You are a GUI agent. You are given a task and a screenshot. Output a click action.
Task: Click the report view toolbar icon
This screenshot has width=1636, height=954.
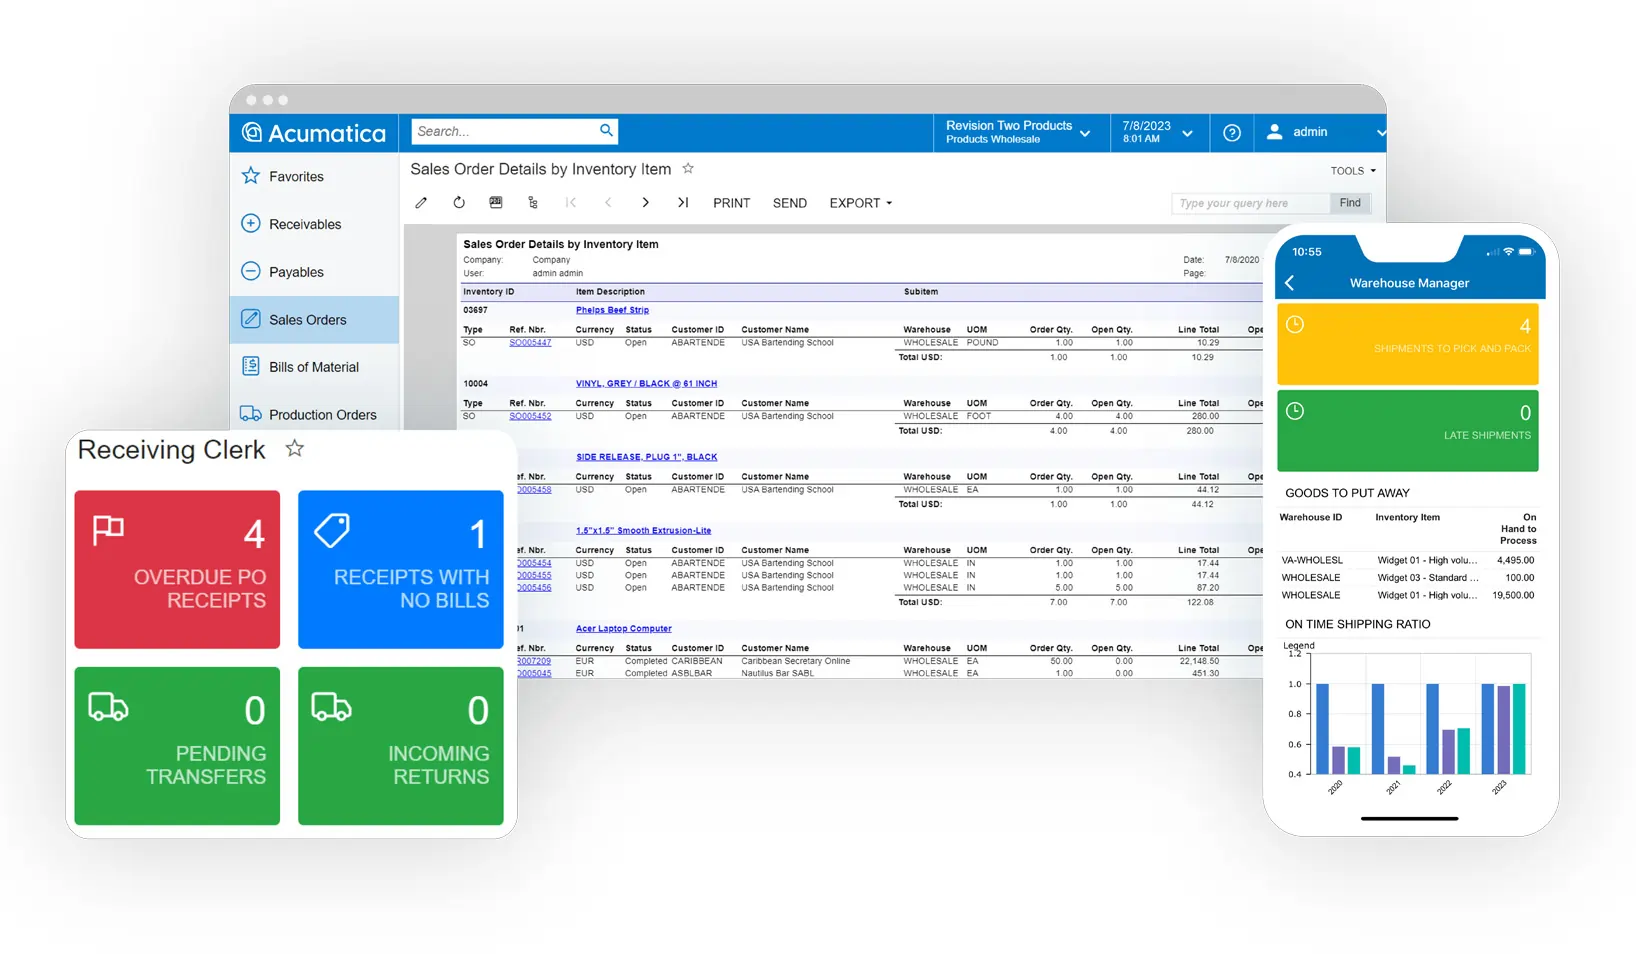coord(496,202)
